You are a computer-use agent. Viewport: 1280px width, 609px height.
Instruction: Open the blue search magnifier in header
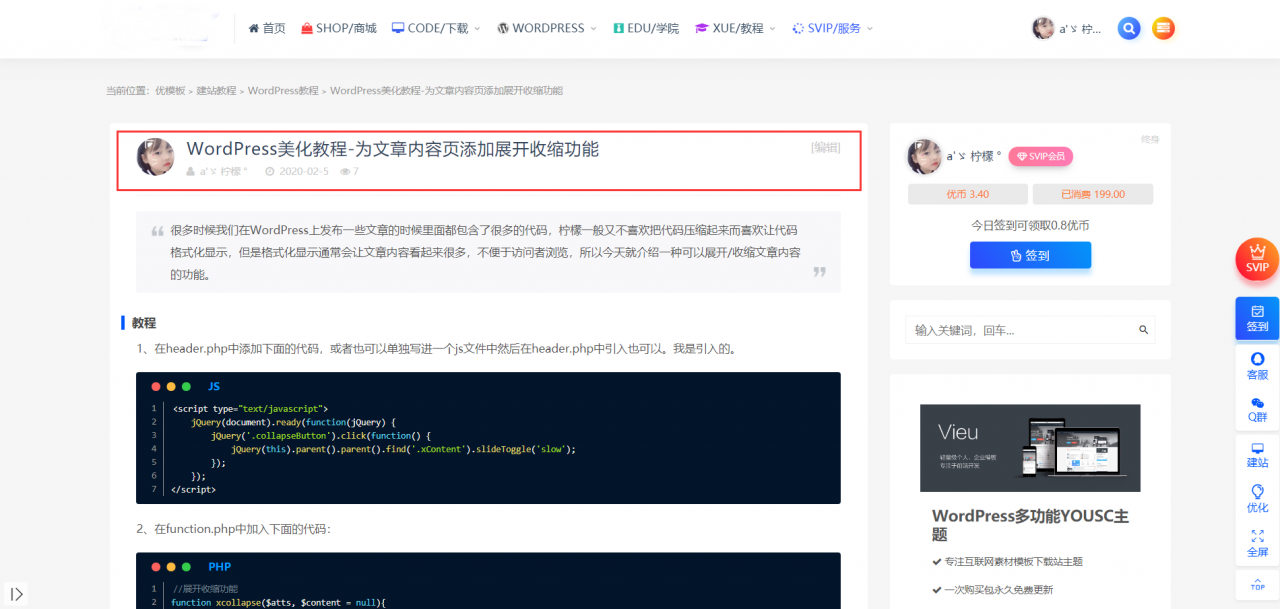pyautogui.click(x=1128, y=28)
